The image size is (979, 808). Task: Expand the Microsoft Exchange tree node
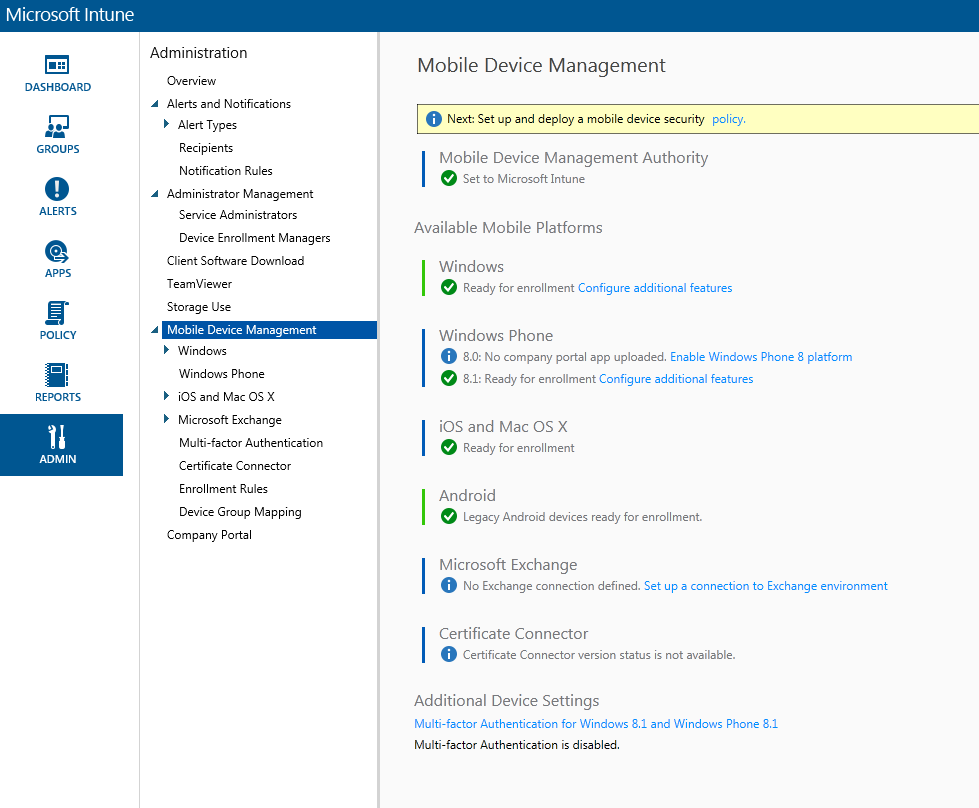coord(166,418)
